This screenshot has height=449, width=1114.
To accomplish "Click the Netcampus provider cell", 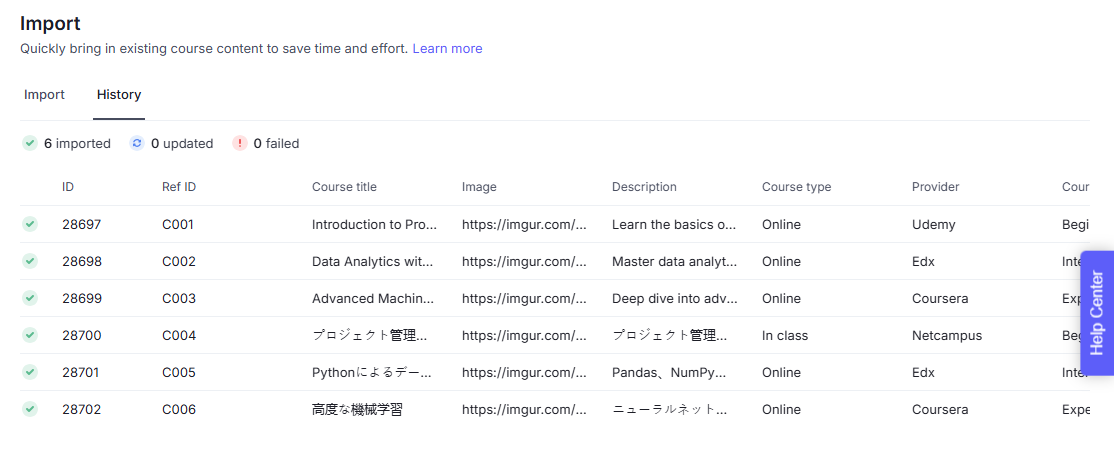I will click(x=947, y=336).
